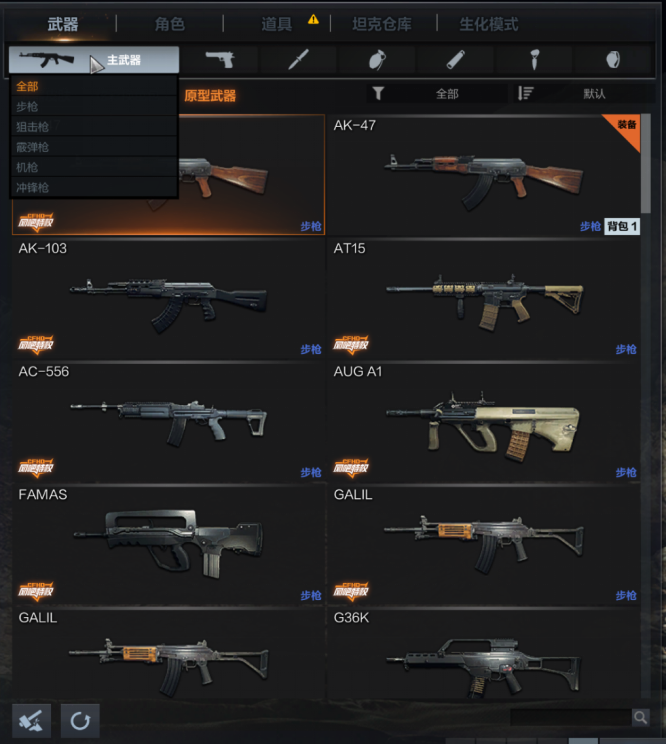Select the last weapon category icon in the row

(613, 60)
